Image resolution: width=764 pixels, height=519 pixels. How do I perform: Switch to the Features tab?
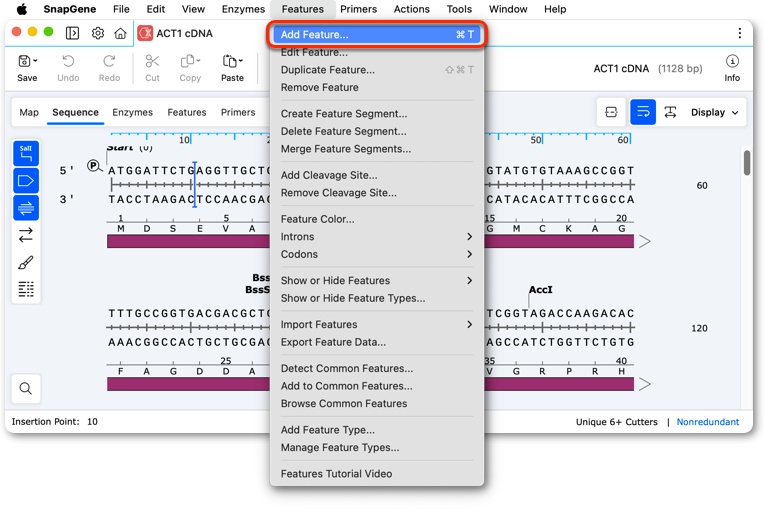pyautogui.click(x=187, y=112)
